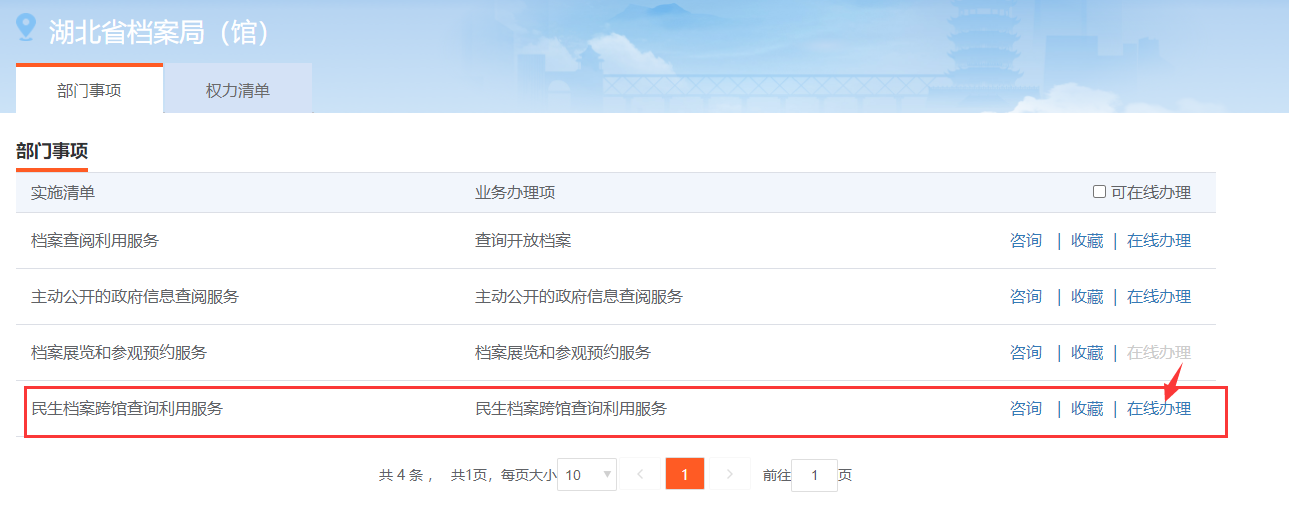Click 咨询 for 档案查阅利用服务

(x=1025, y=241)
